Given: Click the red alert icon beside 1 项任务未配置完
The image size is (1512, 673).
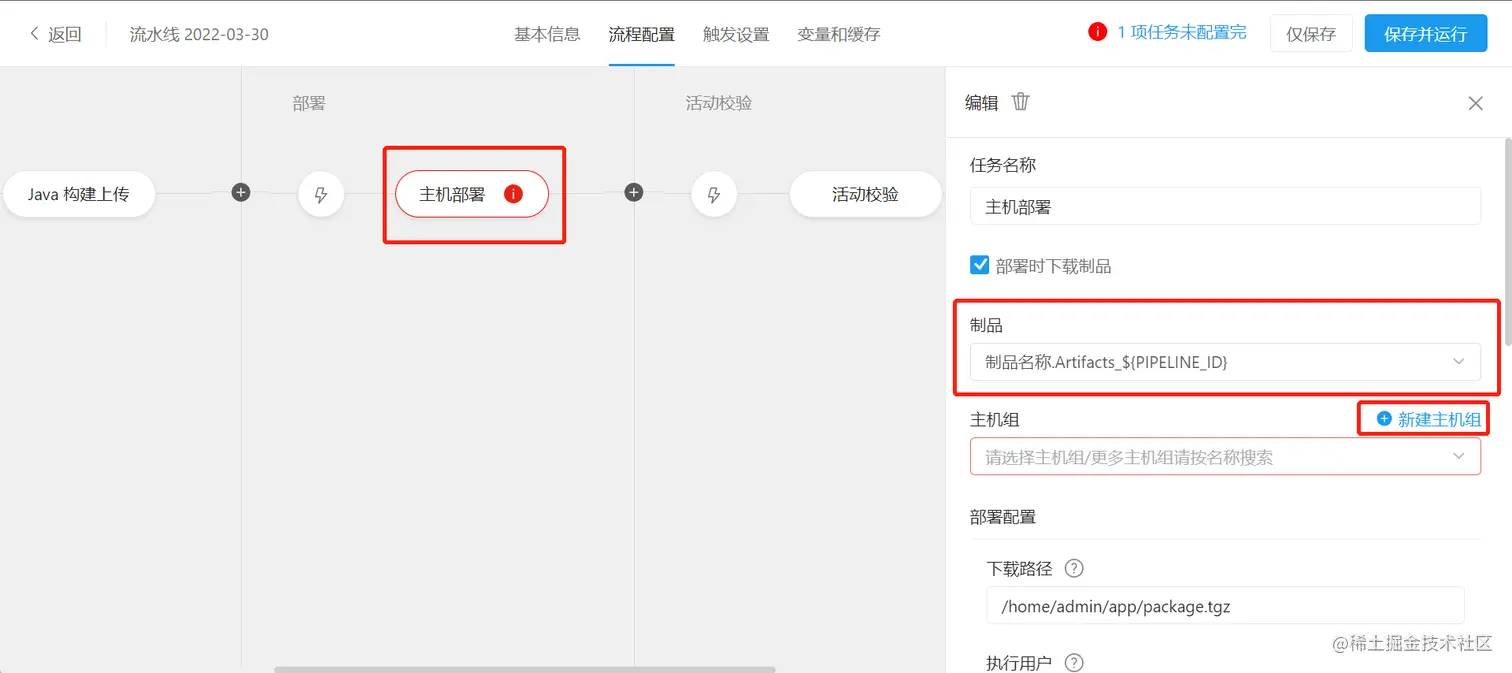Looking at the screenshot, I should pos(1097,32).
